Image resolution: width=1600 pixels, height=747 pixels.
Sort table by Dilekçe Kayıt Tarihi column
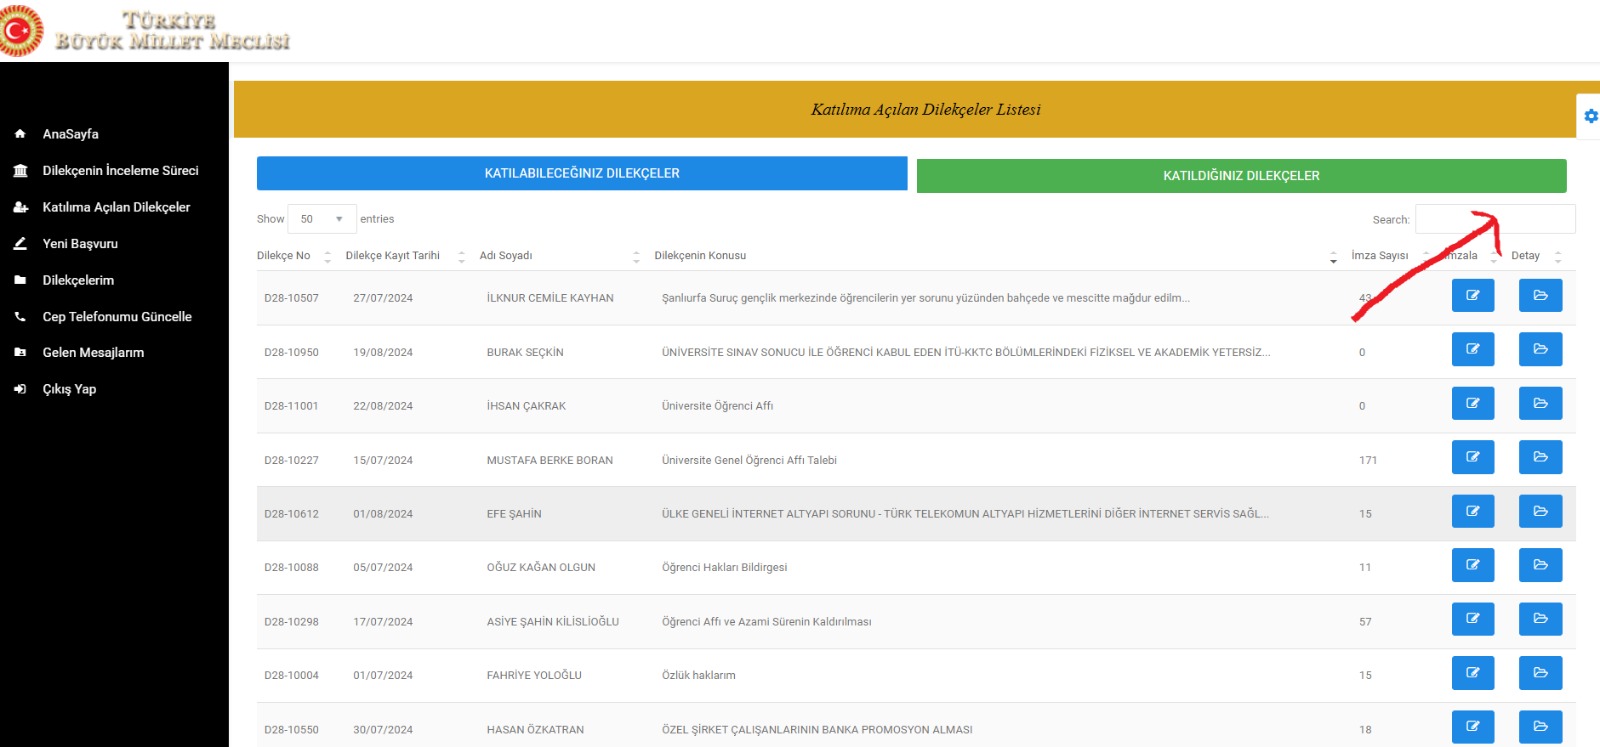393,256
